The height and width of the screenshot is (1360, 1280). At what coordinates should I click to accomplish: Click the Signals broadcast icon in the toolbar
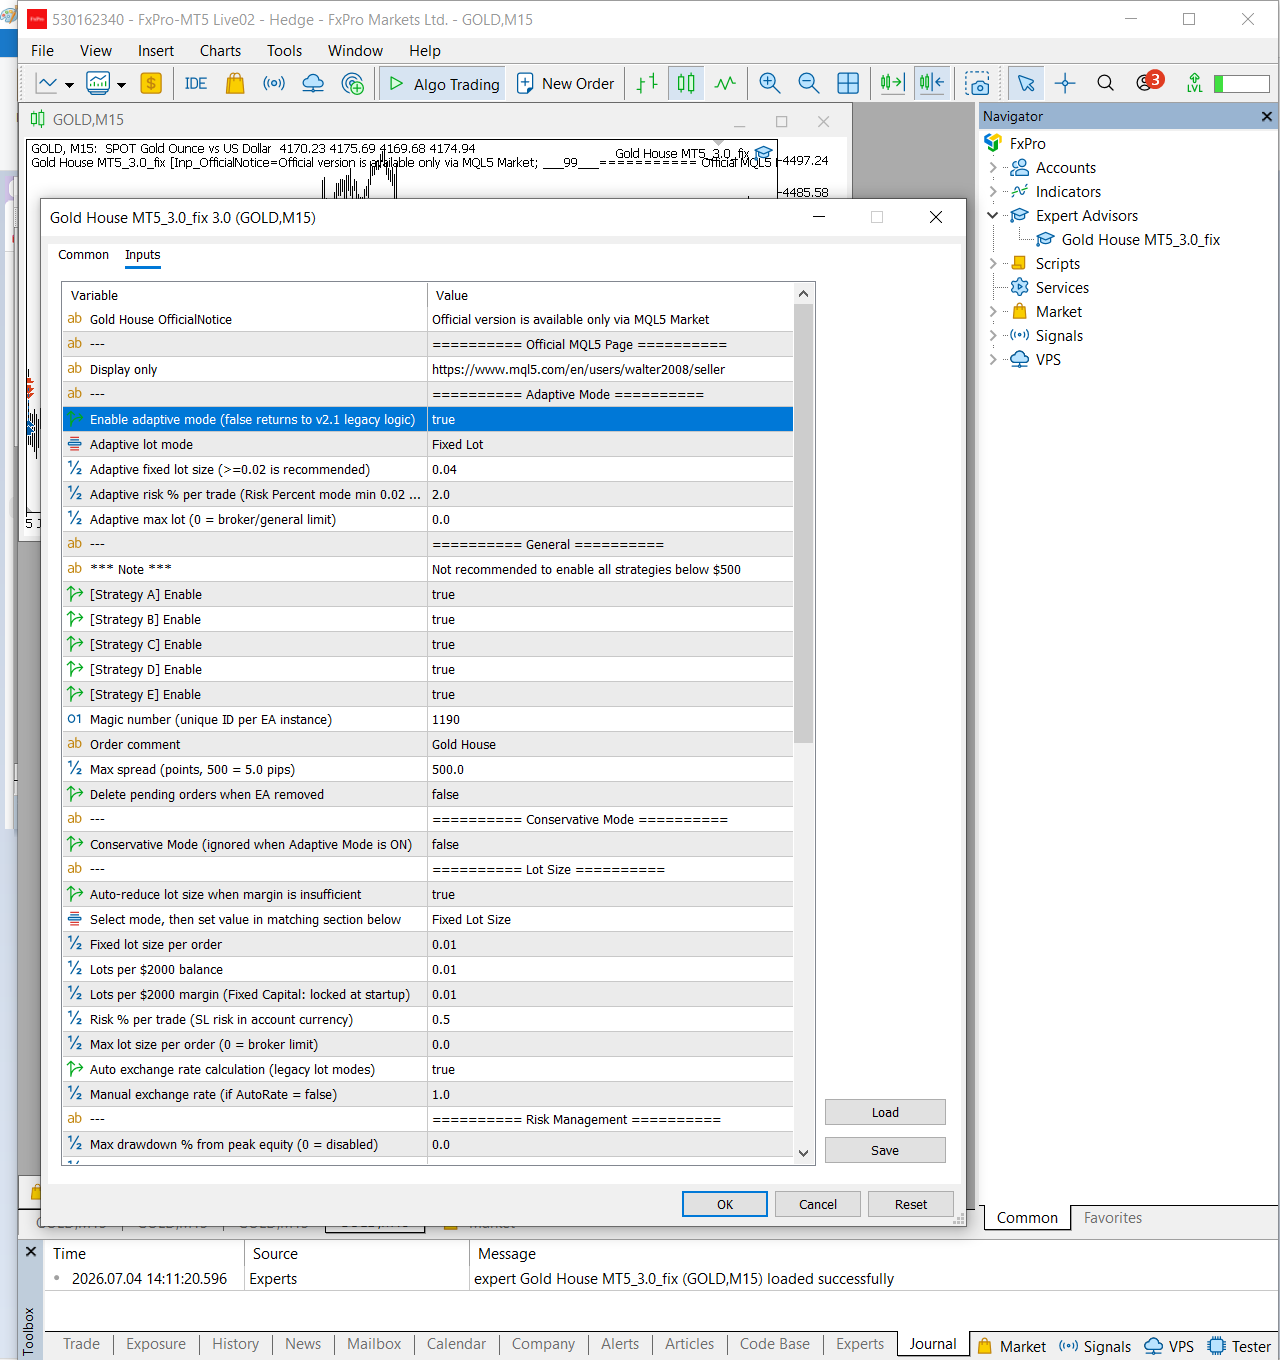[x=274, y=84]
